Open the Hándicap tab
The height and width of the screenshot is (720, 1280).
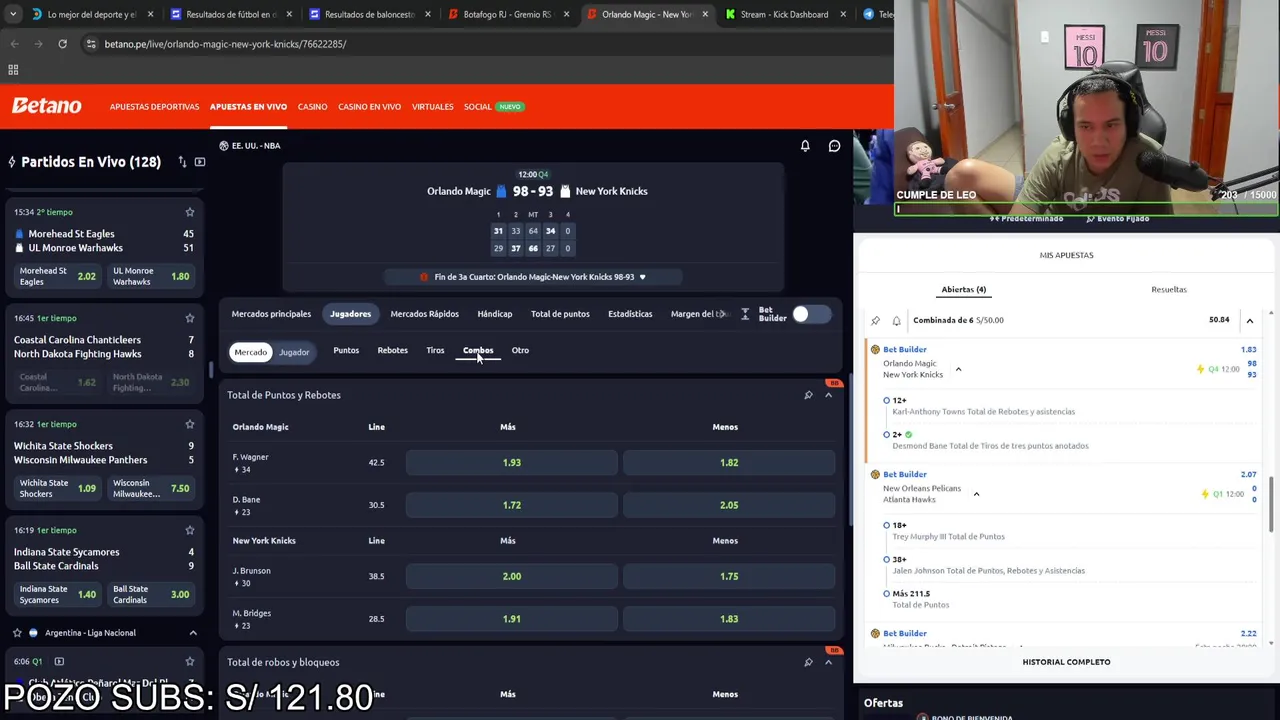click(x=494, y=314)
